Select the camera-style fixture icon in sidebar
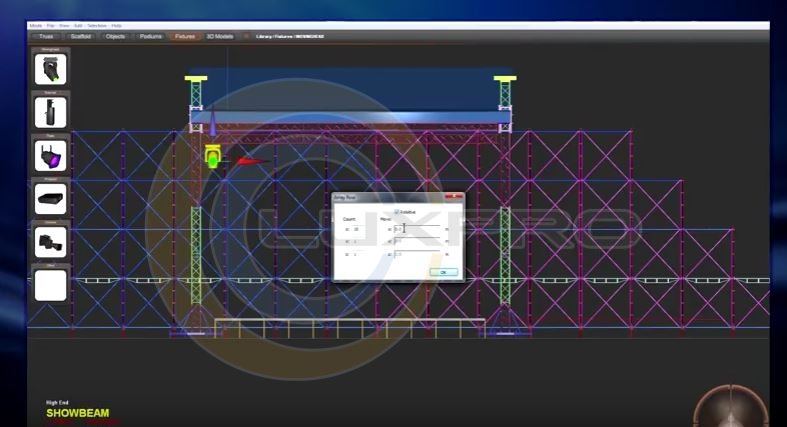This screenshot has height=427, width=787. point(50,241)
